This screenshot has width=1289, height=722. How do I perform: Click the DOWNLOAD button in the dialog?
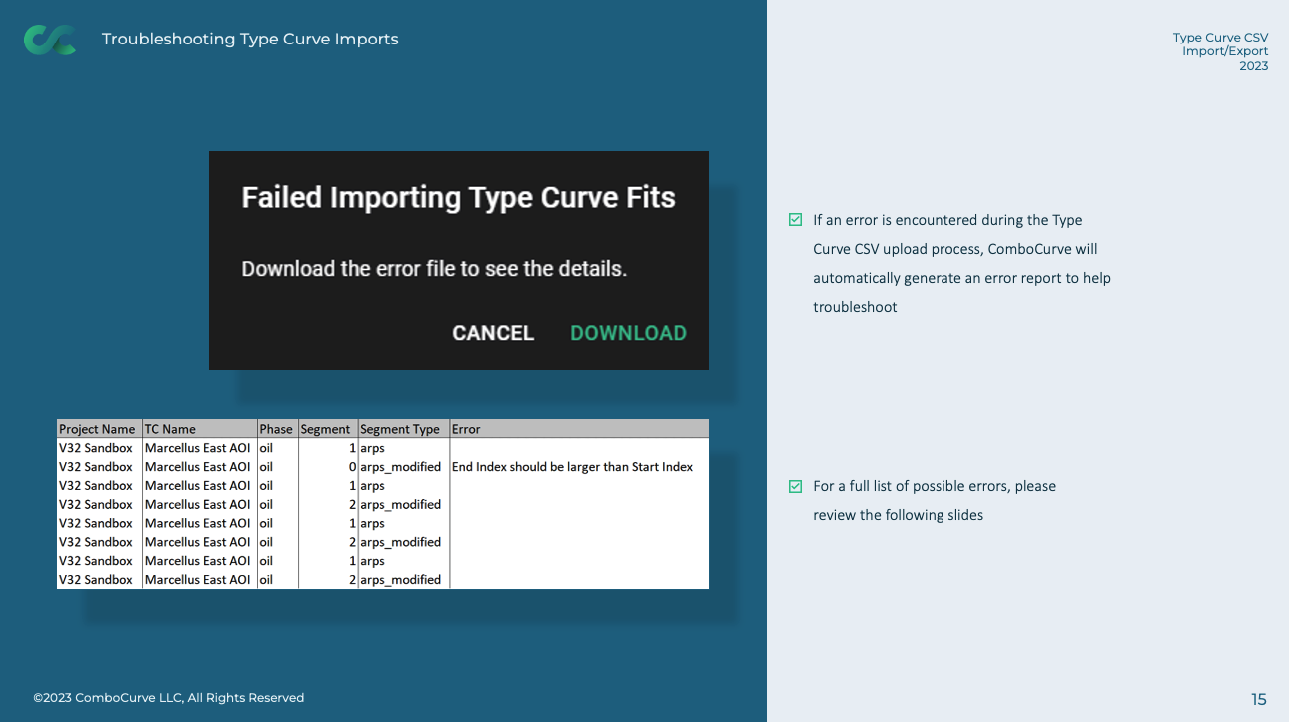click(628, 333)
